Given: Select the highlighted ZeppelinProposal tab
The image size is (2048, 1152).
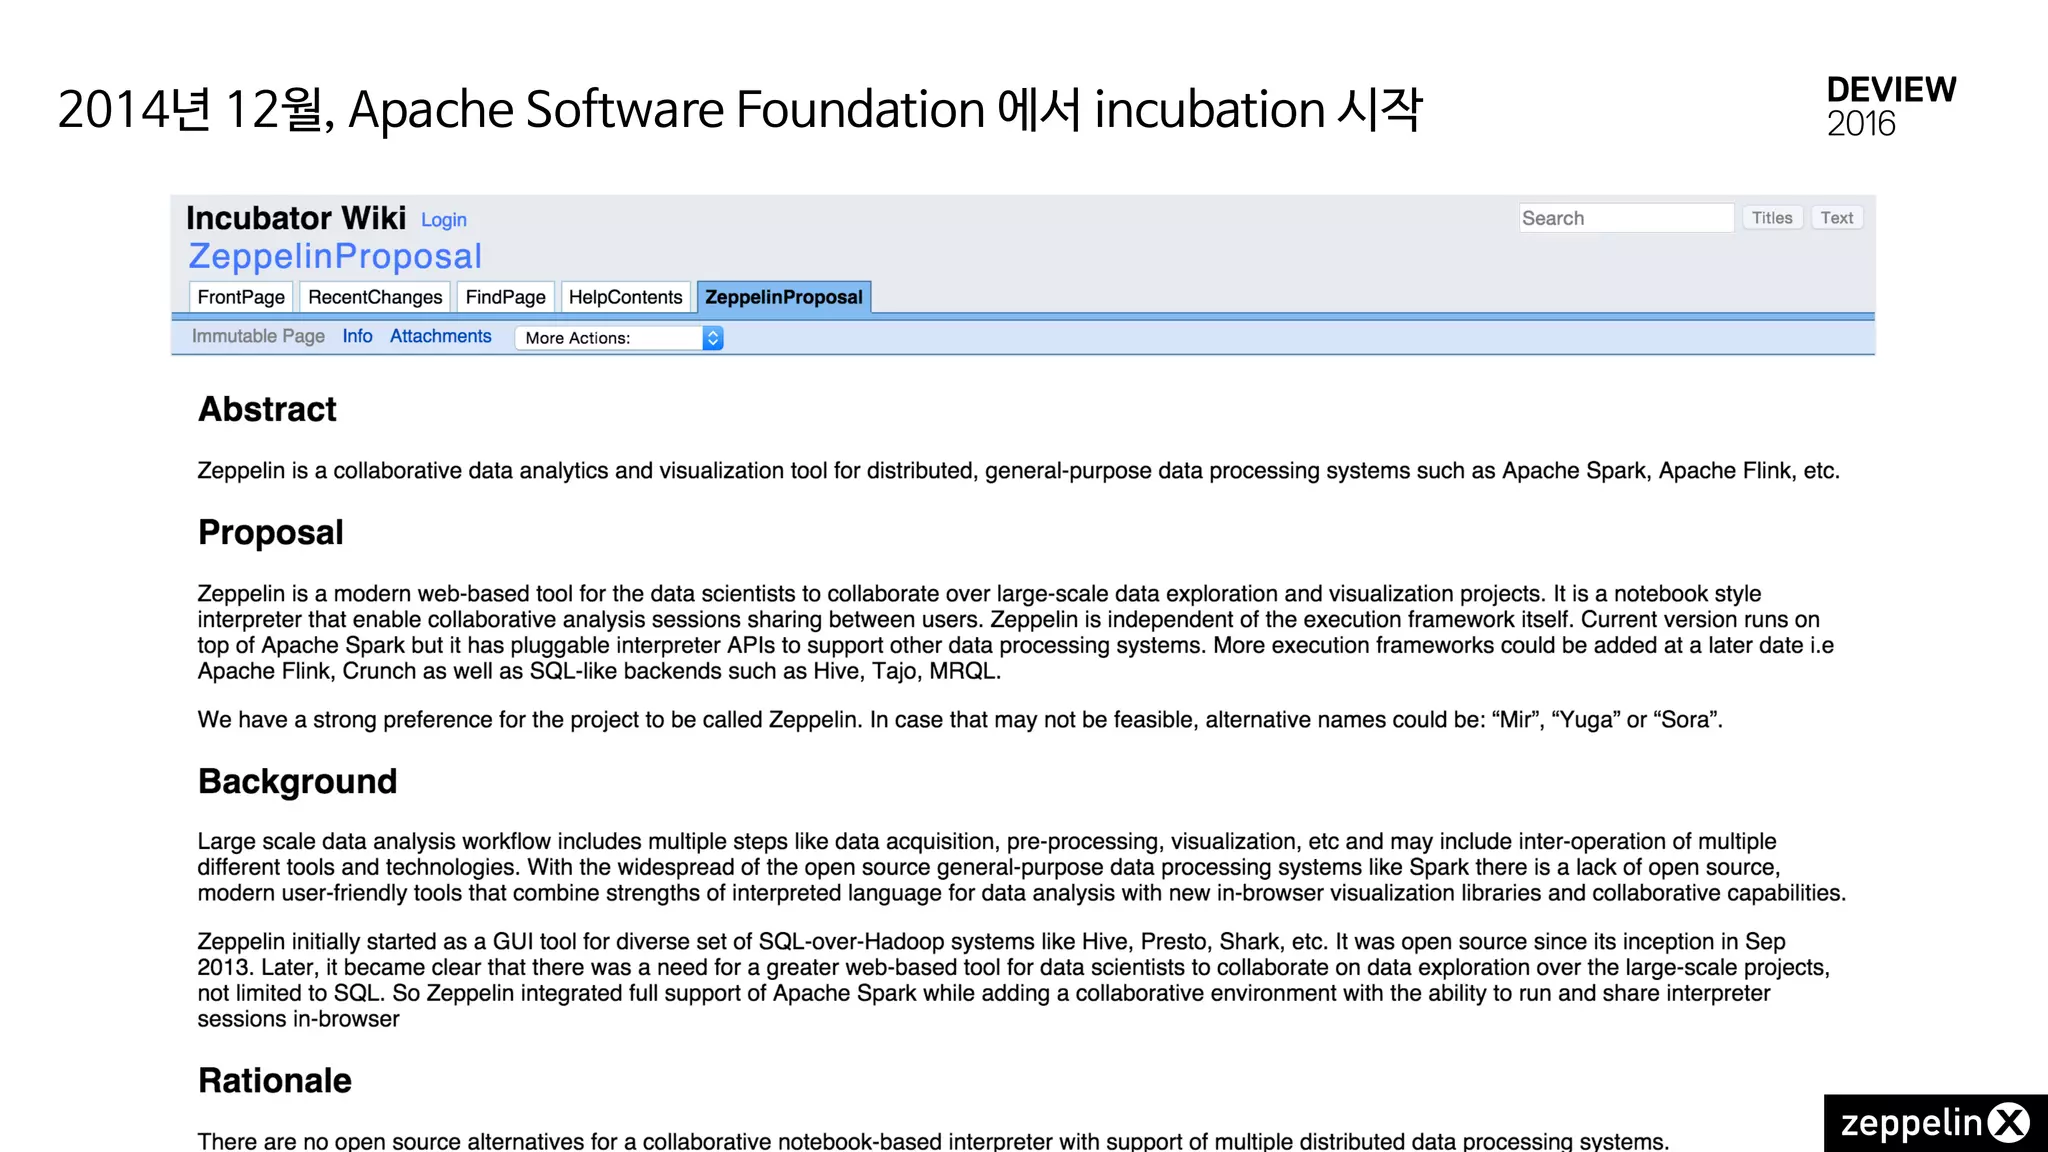Looking at the screenshot, I should click(784, 297).
